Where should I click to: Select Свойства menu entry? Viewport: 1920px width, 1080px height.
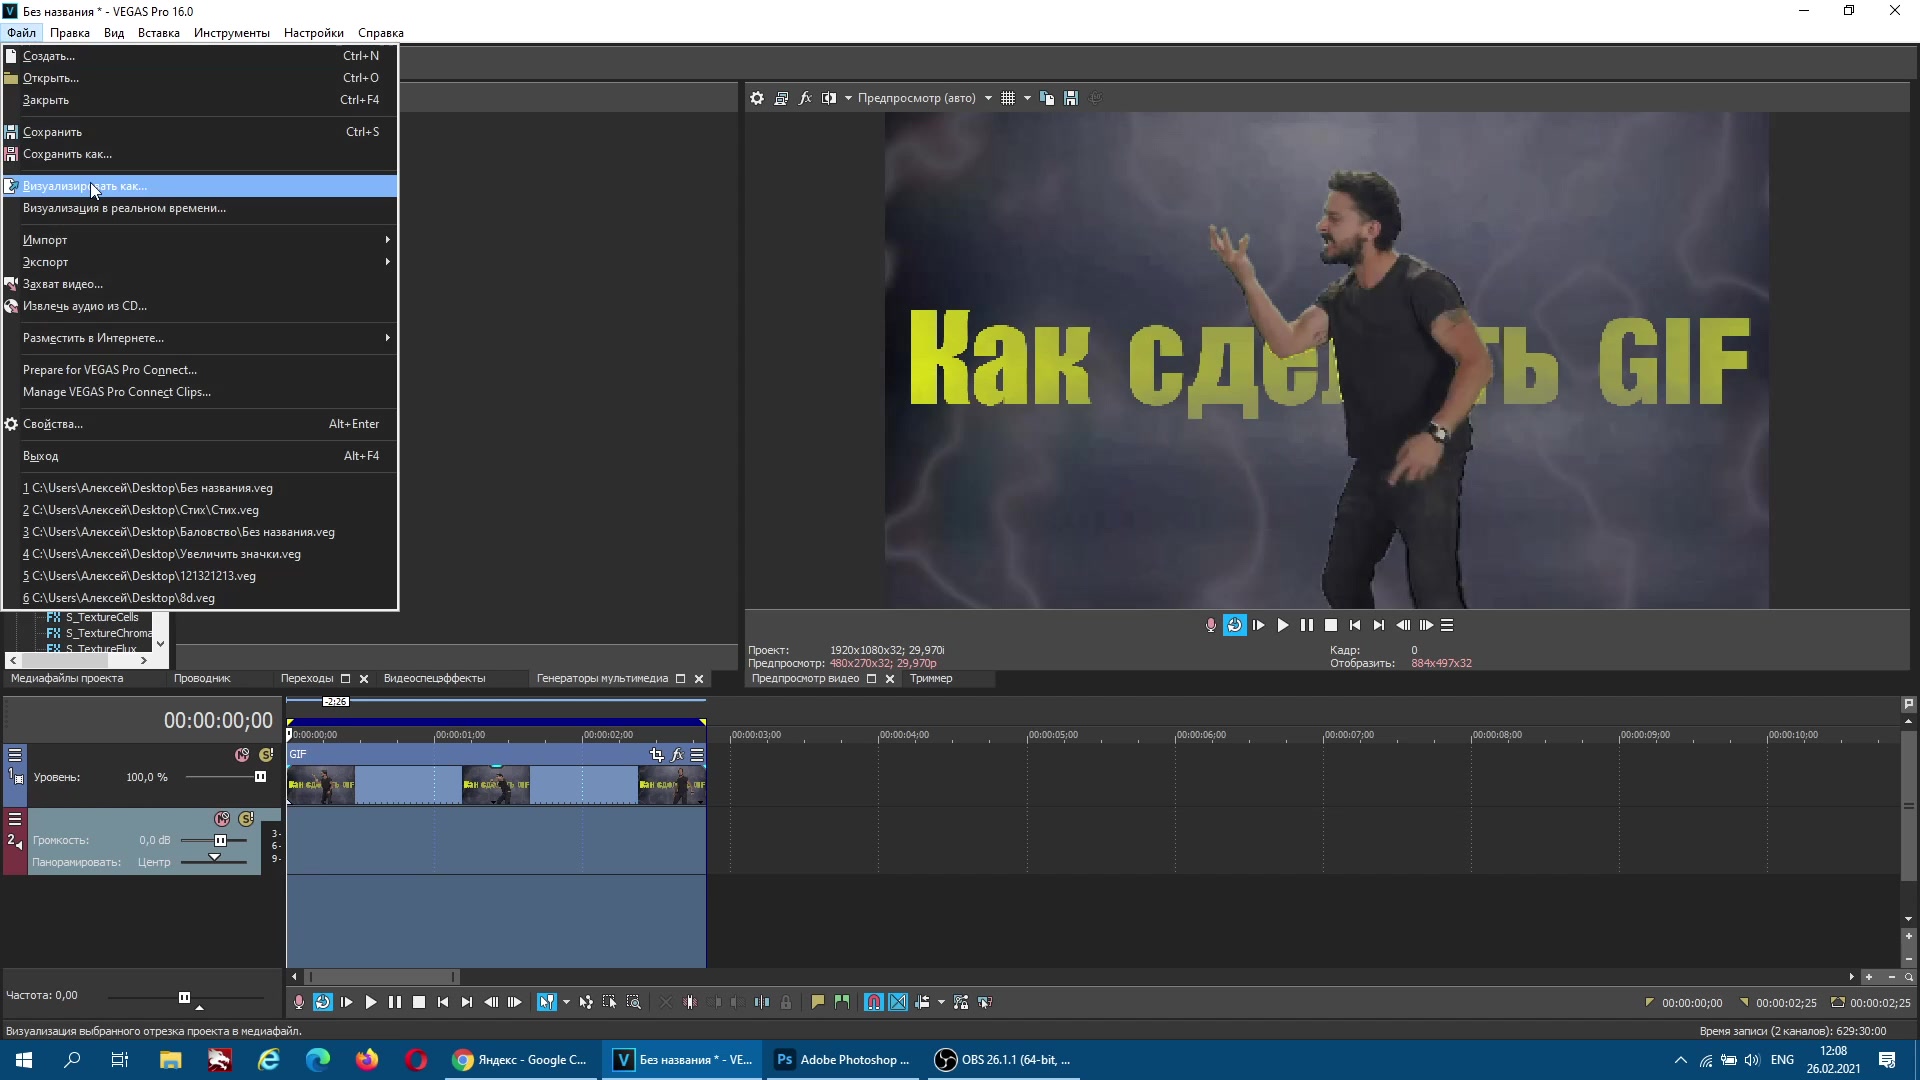pyautogui.click(x=53, y=423)
